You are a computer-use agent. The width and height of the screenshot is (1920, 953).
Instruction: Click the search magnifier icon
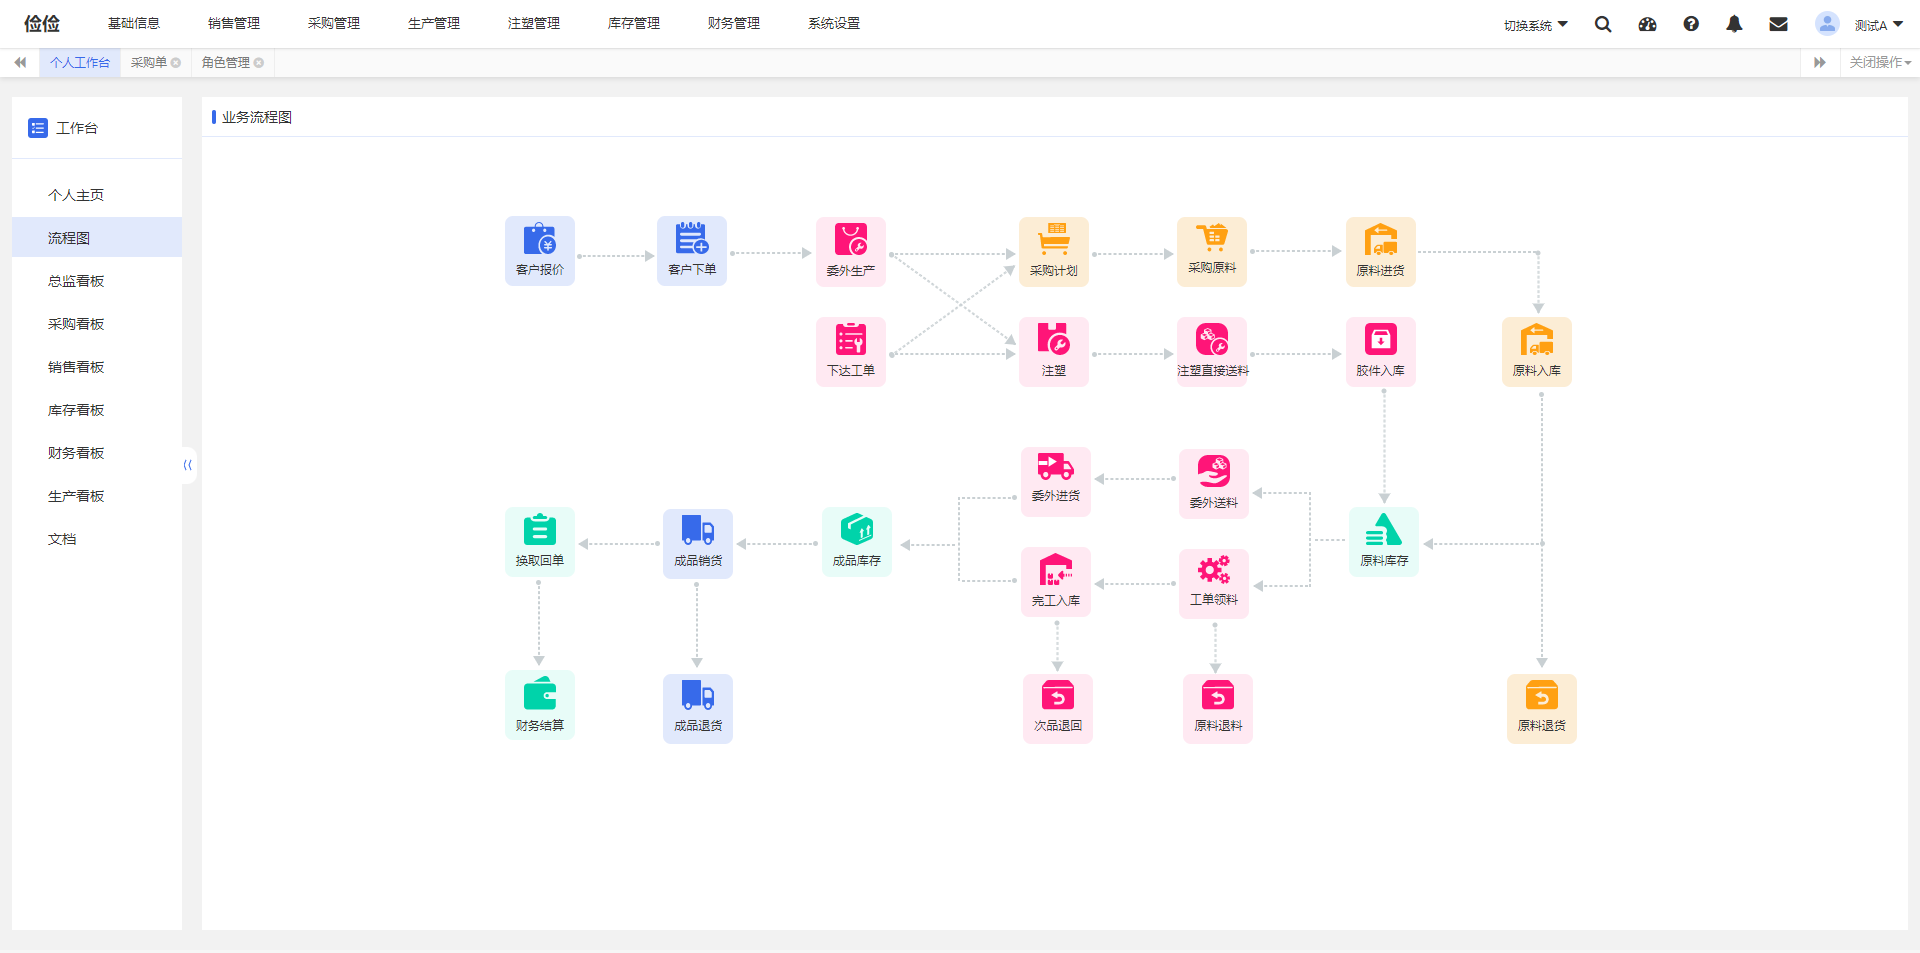coord(1603,24)
